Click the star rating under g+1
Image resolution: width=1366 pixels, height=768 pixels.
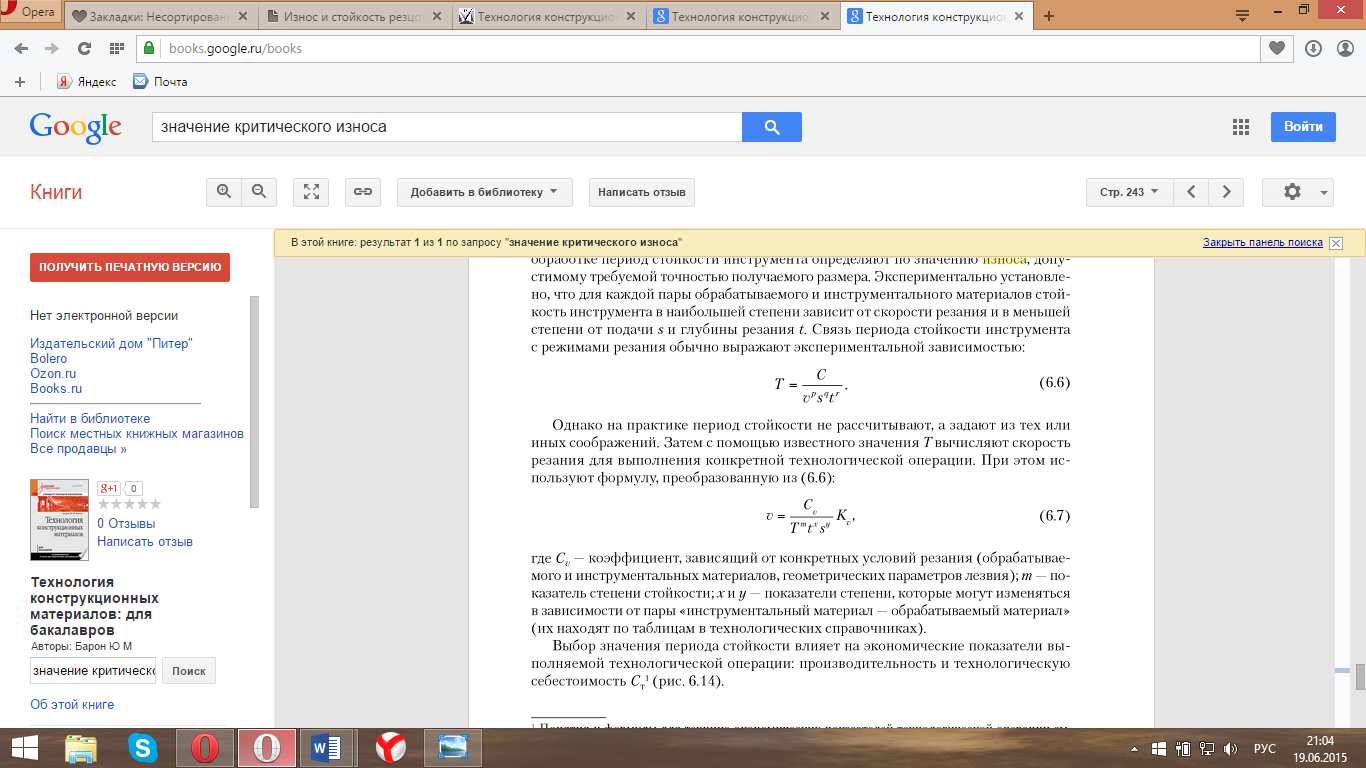129,504
